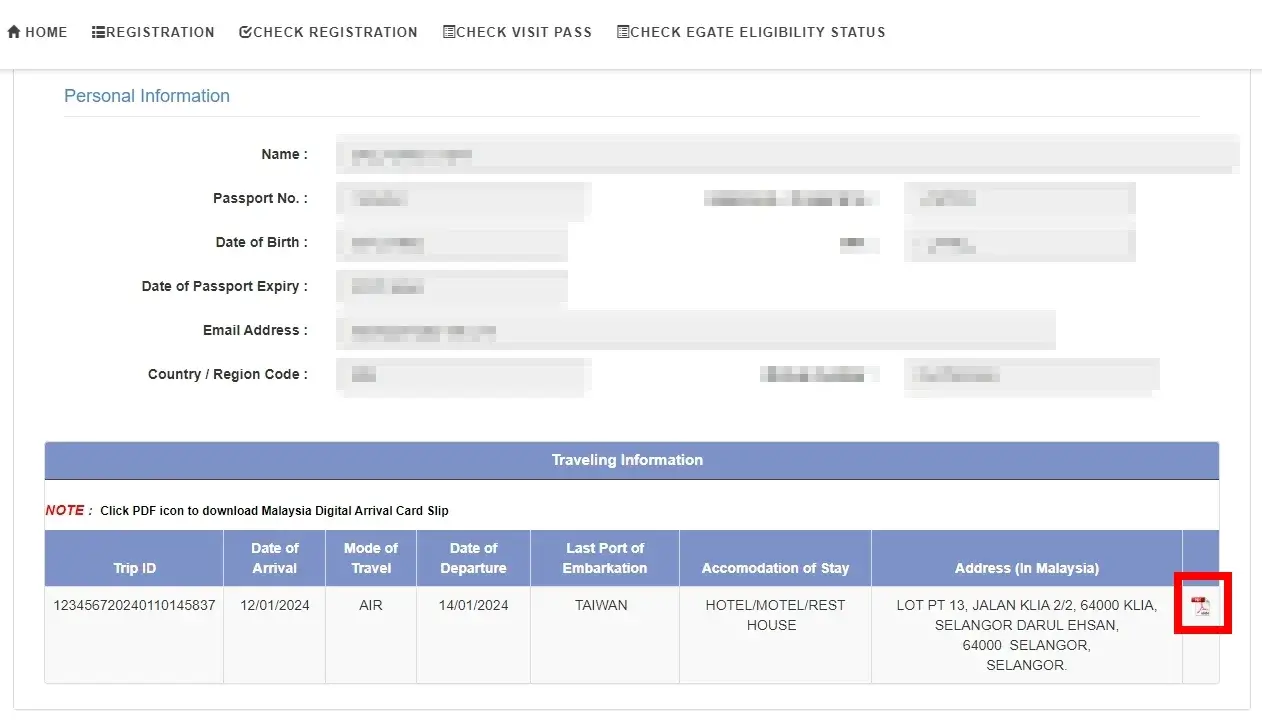Click the list icon beside REGISTRATION
This screenshot has width=1262, height=722.
(98, 32)
